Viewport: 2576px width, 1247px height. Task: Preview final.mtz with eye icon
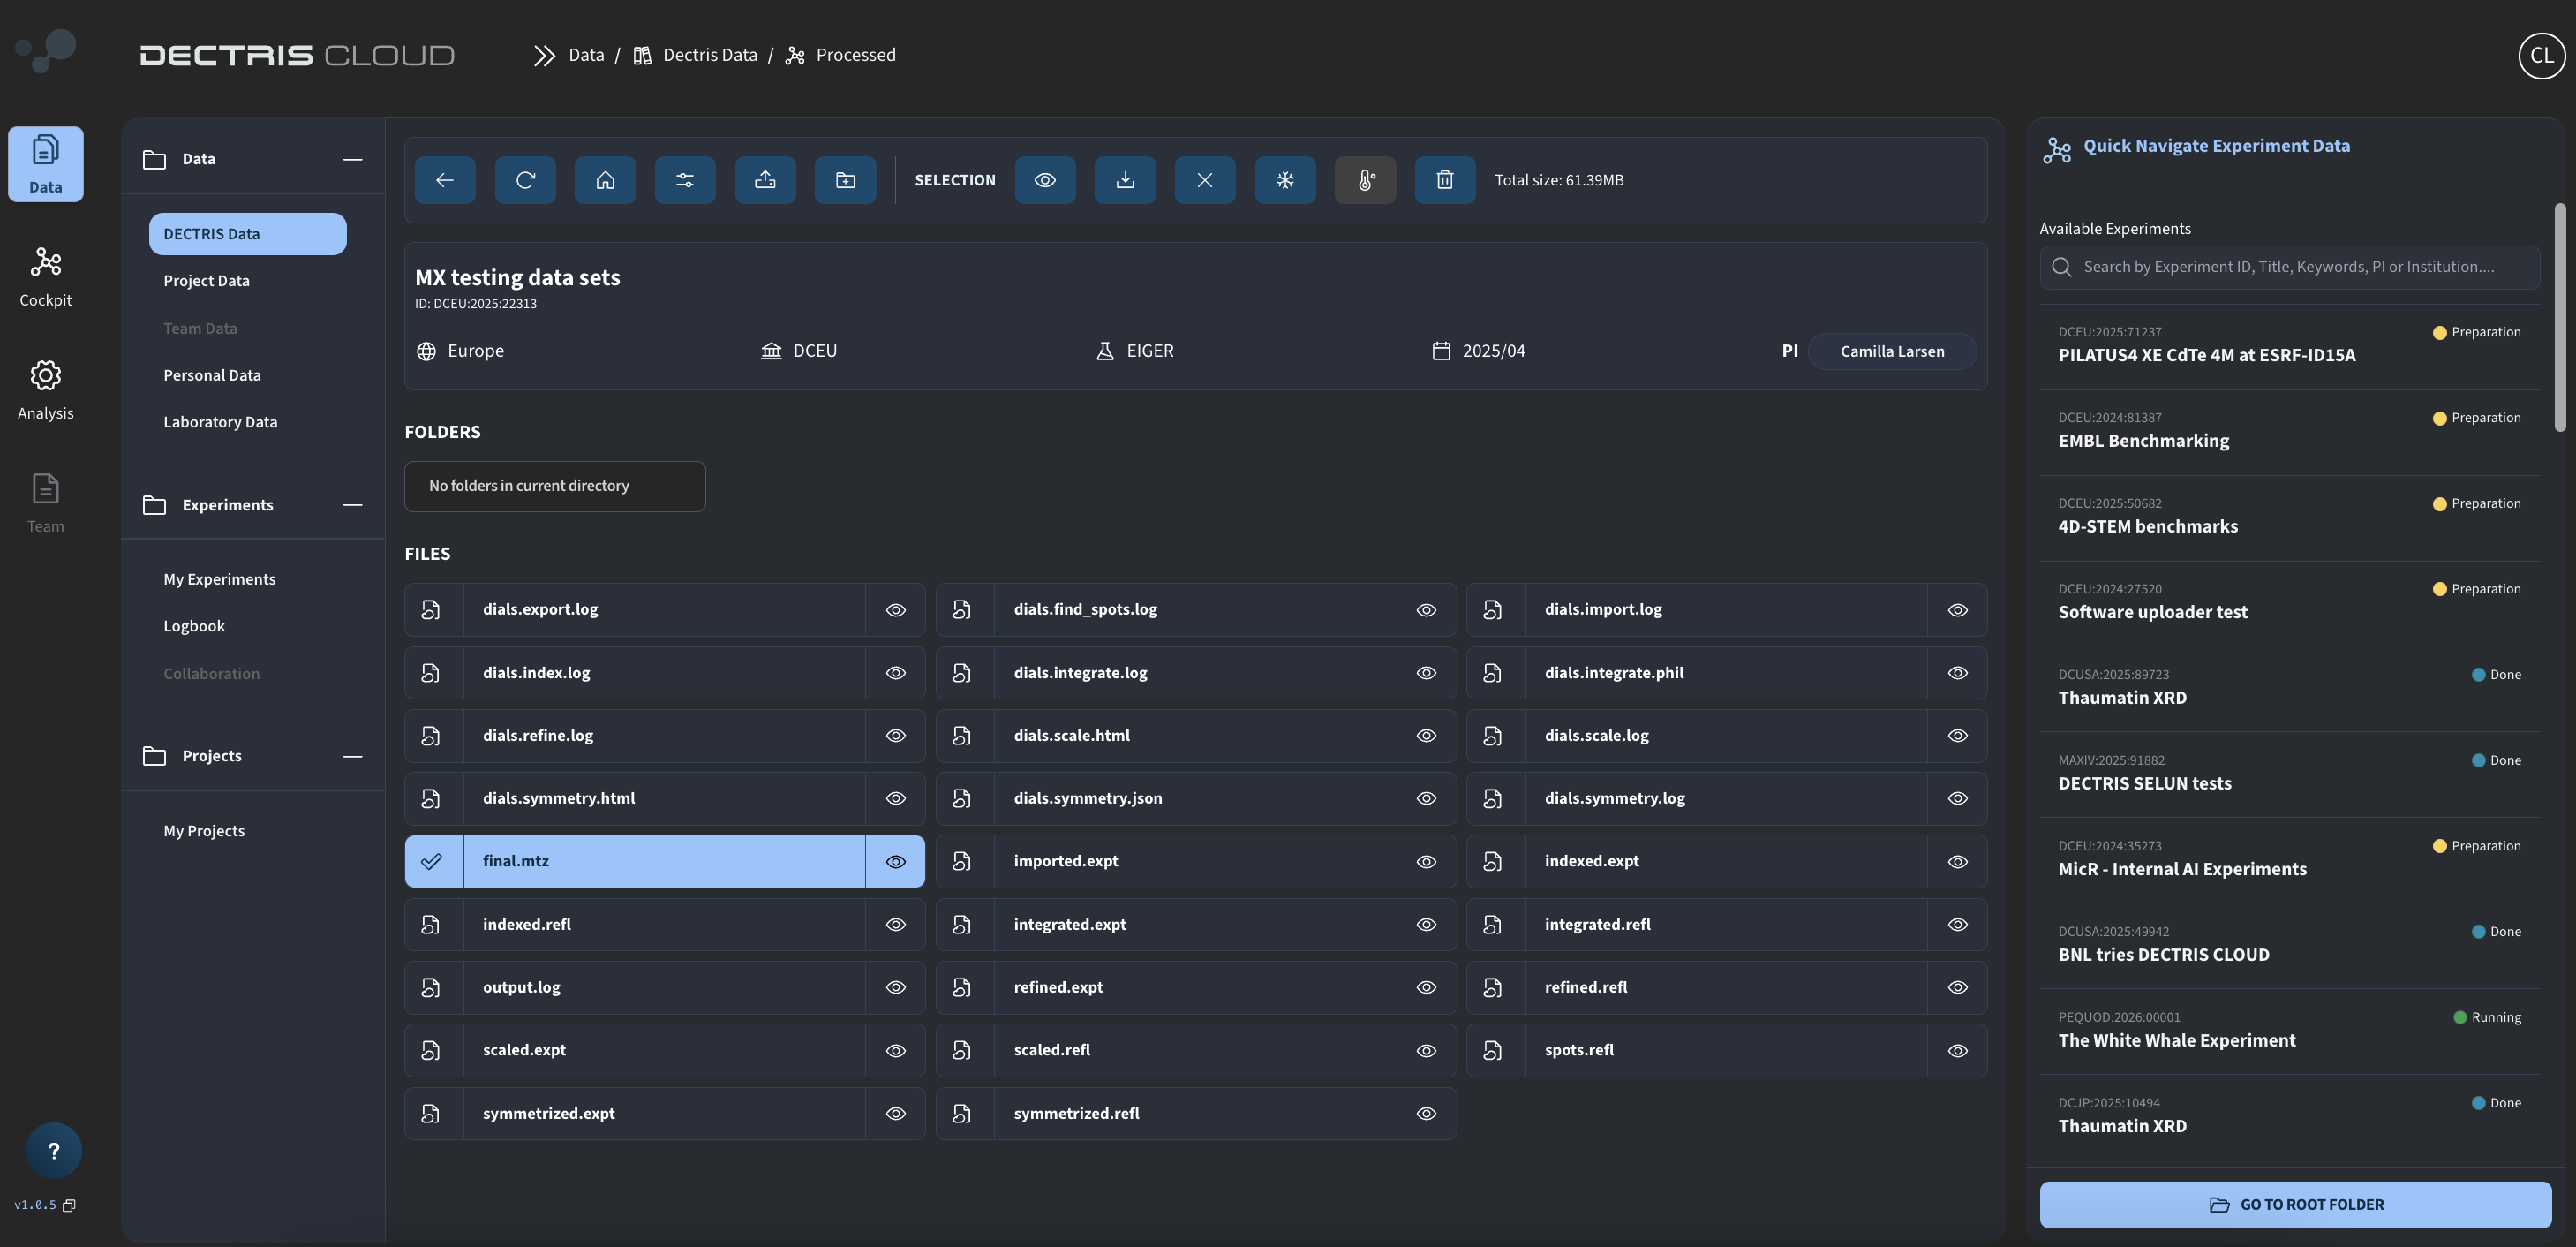896,861
